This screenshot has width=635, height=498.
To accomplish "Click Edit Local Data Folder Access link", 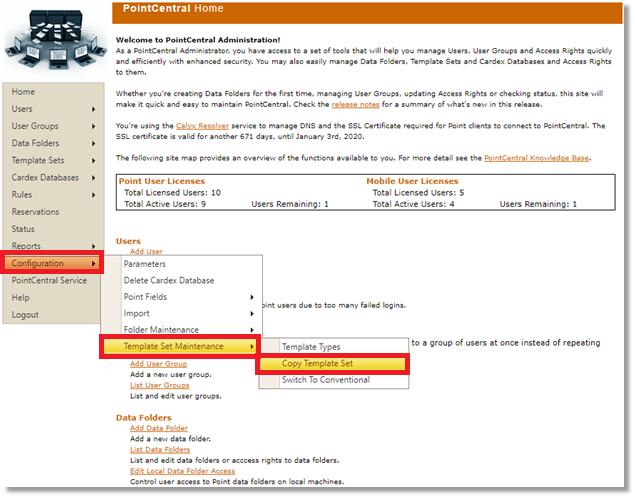I will [182, 471].
